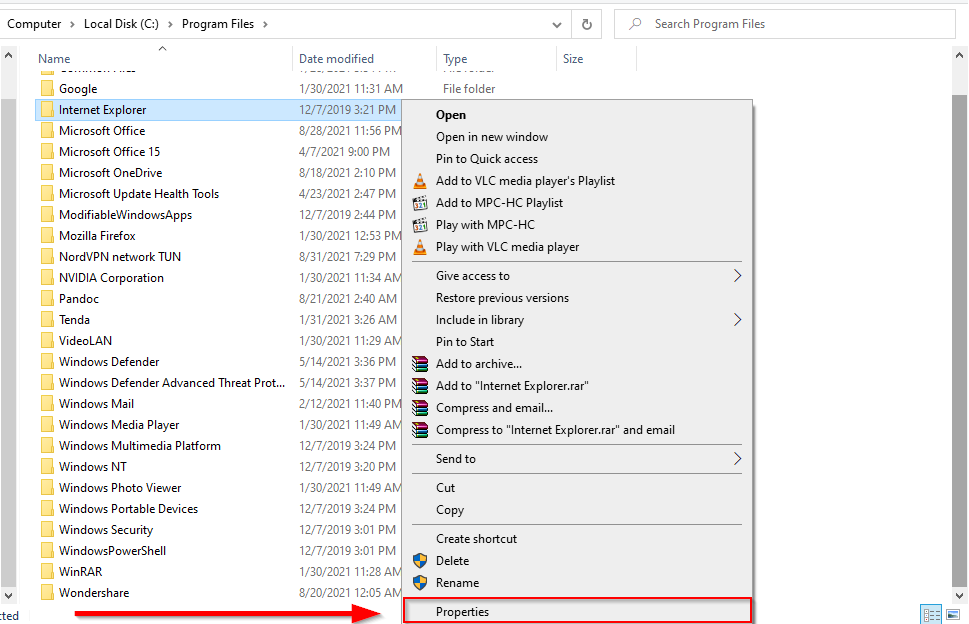Select the Windows Photo Viewer folder name
Screen dimensions: 969x624
[x=120, y=488]
